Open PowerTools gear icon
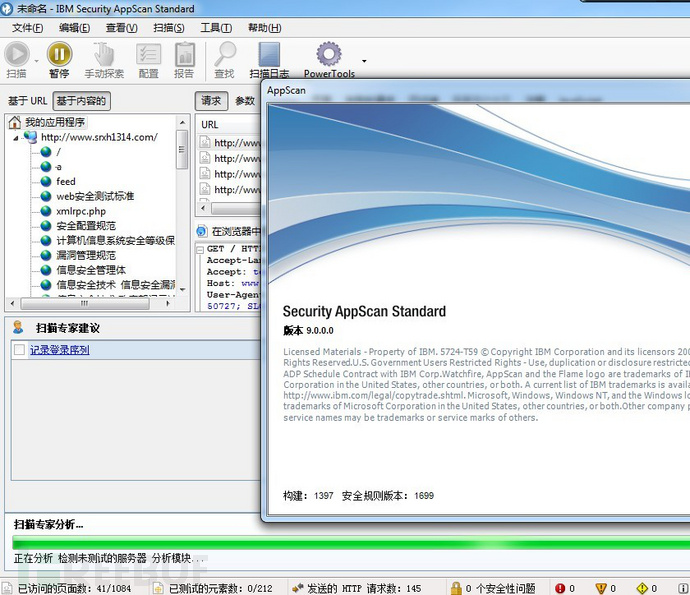Screen dimensions: 690x595 (x=329, y=54)
